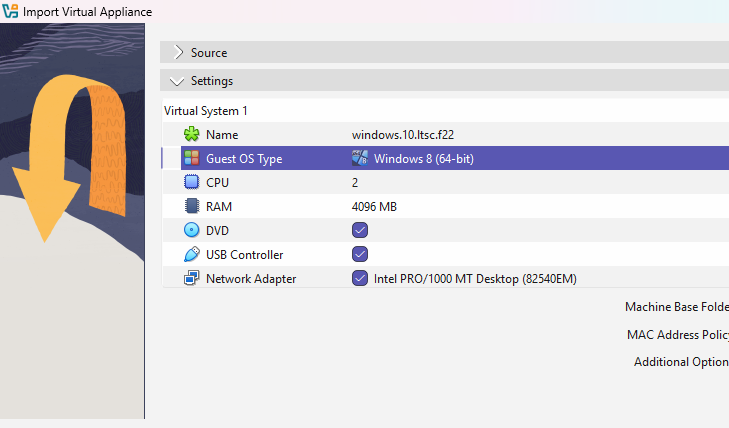Click the CPU chip icon
This screenshot has width=729, height=428.
coord(192,183)
